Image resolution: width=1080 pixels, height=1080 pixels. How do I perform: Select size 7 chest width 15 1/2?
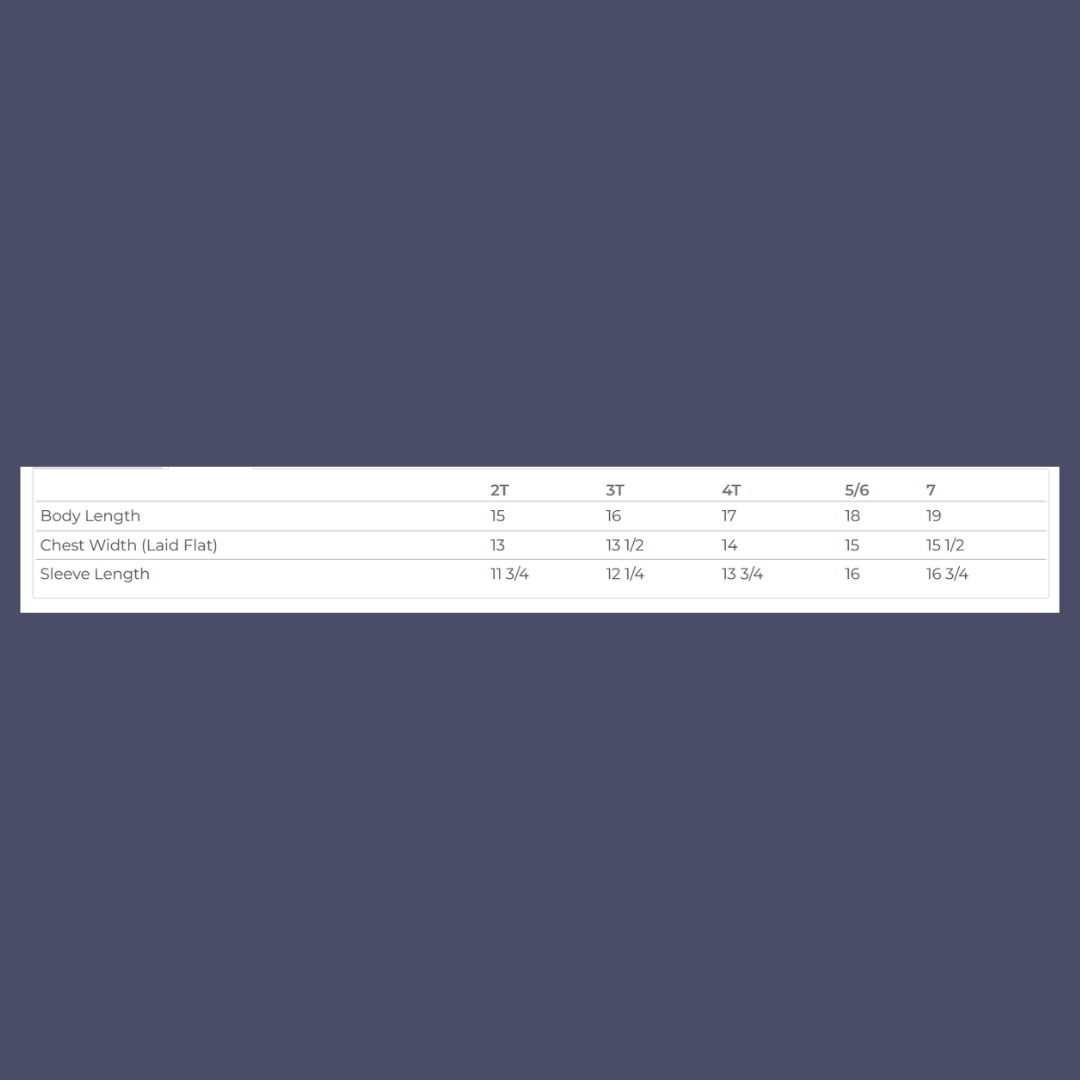[945, 545]
